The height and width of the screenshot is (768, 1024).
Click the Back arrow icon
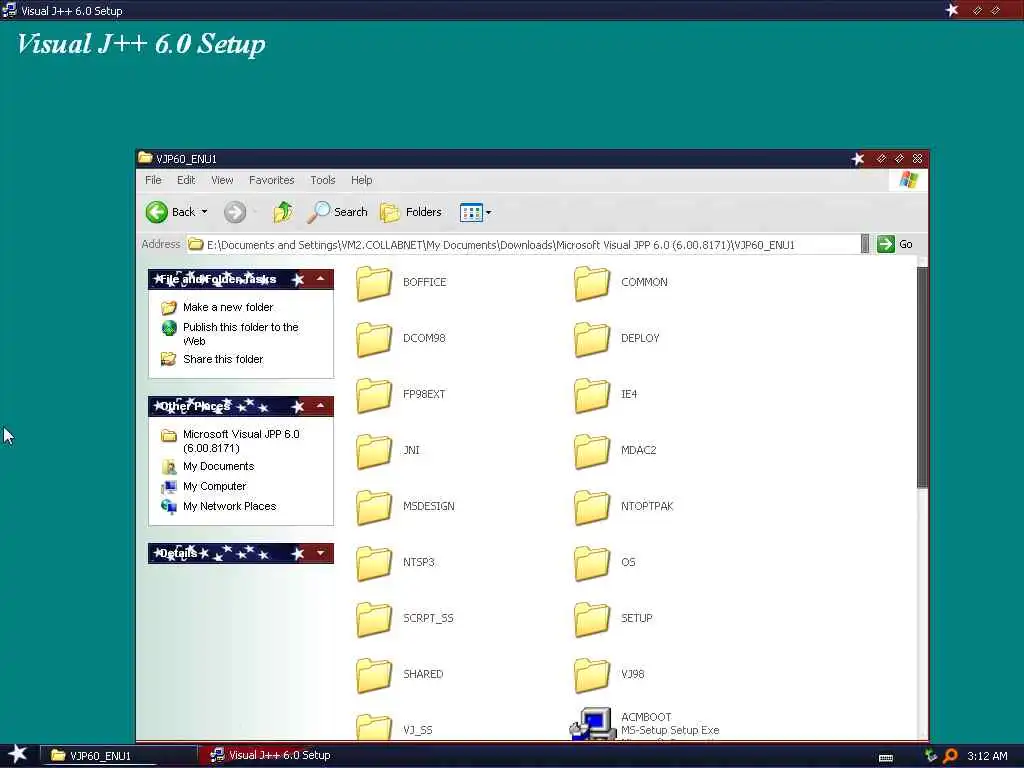coord(157,212)
